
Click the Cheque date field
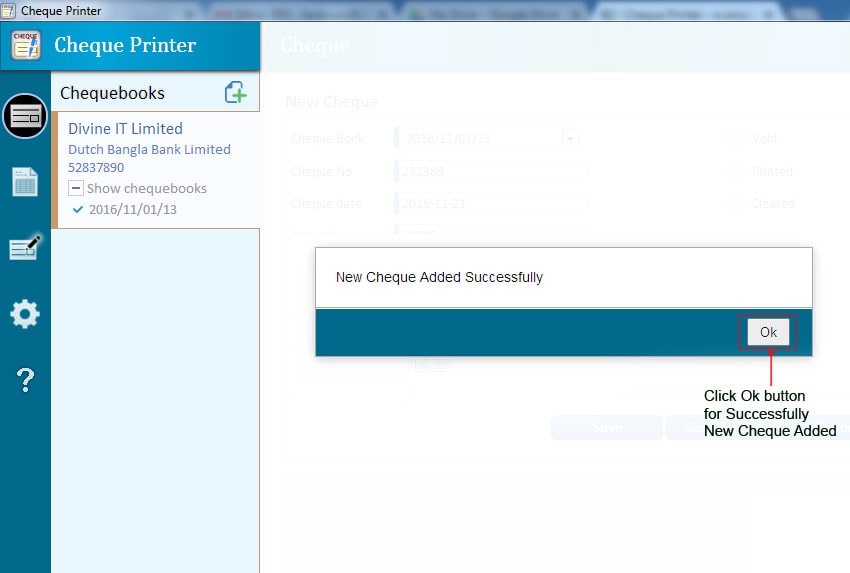488,203
